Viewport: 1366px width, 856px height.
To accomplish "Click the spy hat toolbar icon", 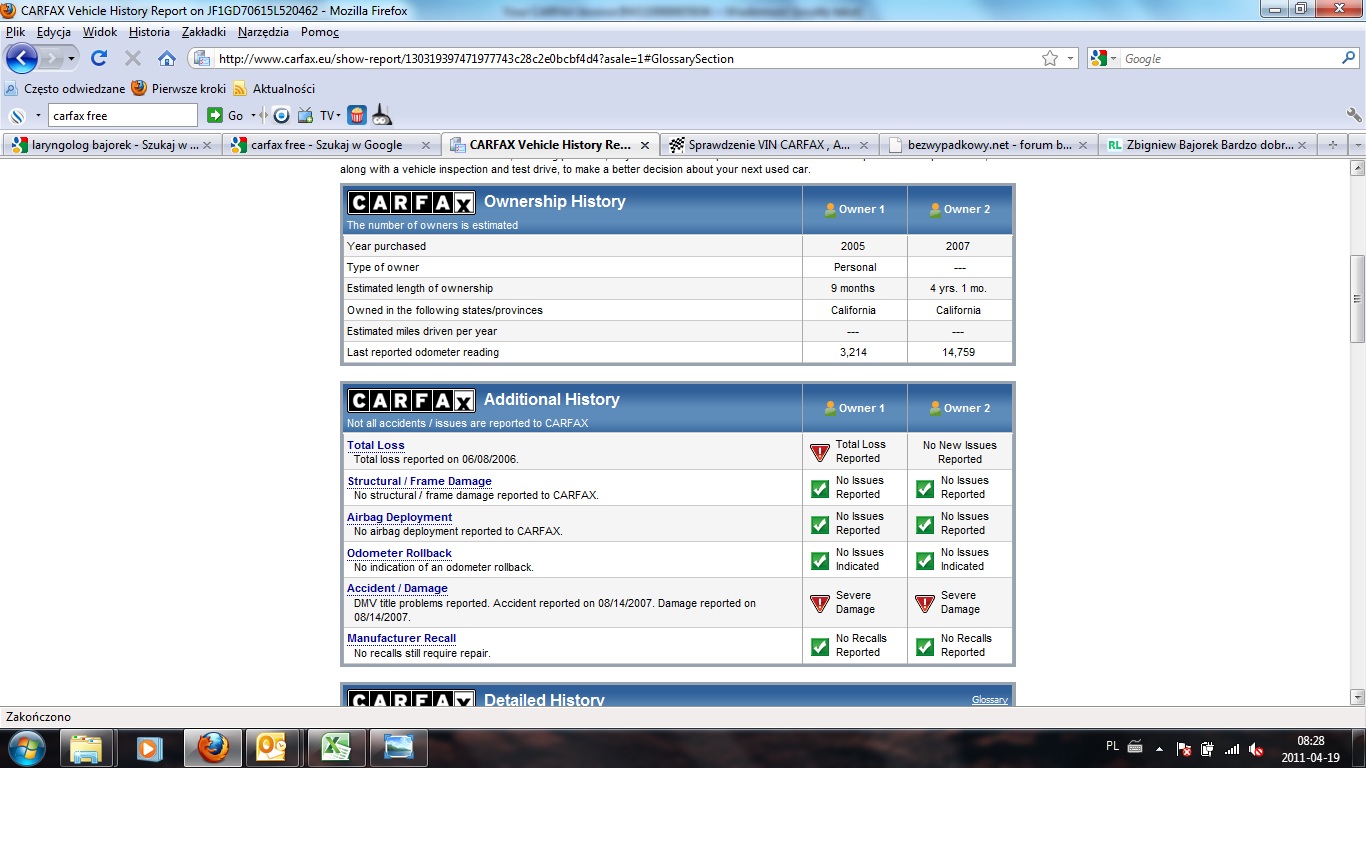I will click(382, 115).
